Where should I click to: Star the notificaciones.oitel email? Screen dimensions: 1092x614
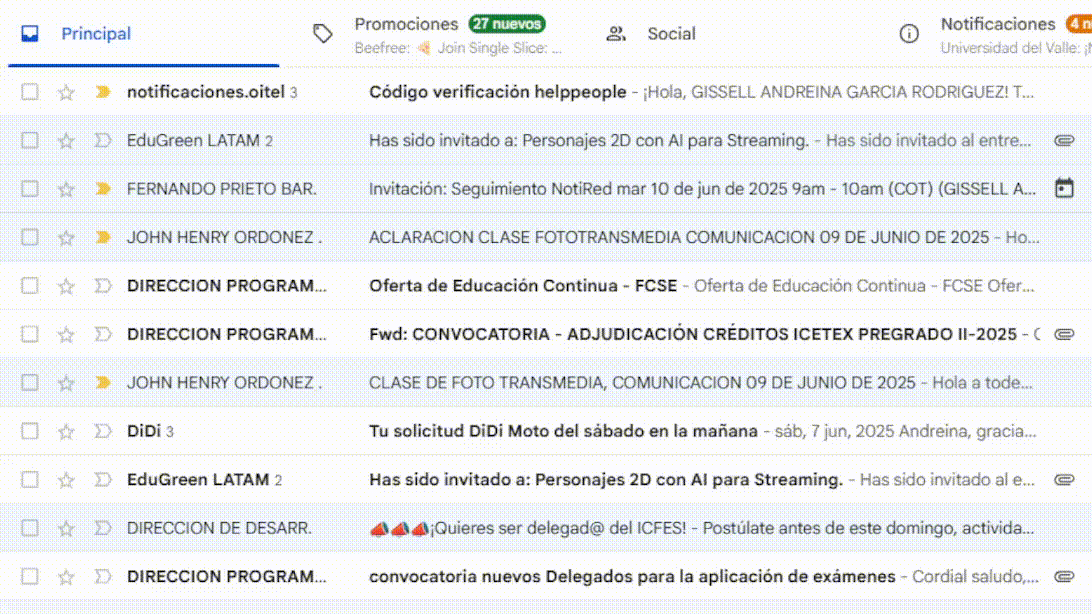(66, 92)
